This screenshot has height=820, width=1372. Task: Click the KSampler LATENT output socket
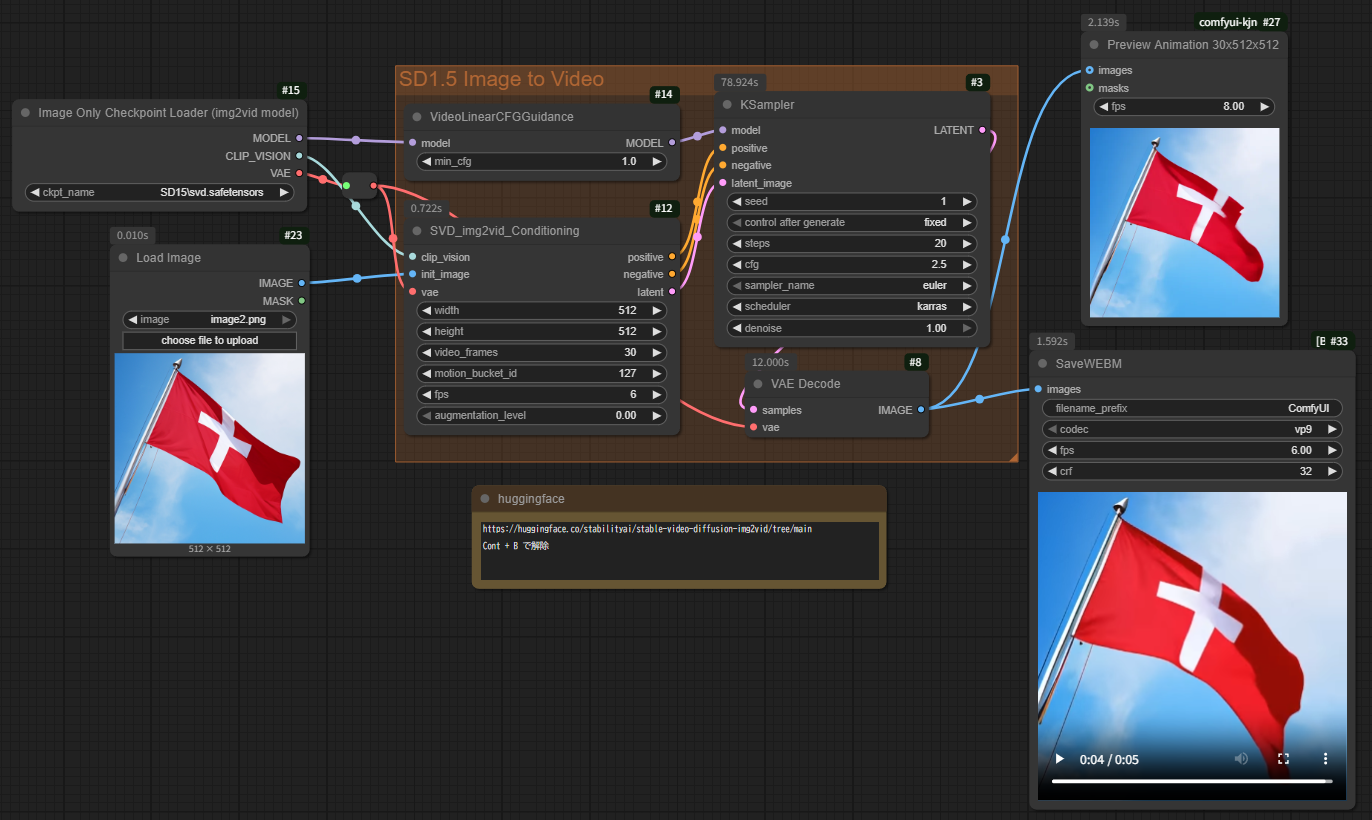[983, 131]
